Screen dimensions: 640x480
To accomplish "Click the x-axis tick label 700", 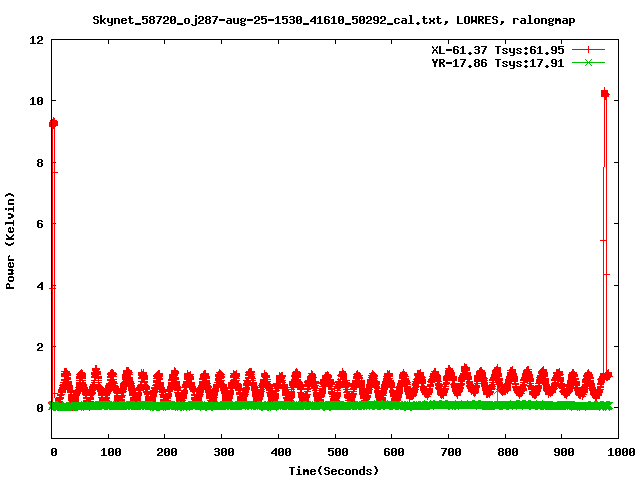I will coord(450,452).
